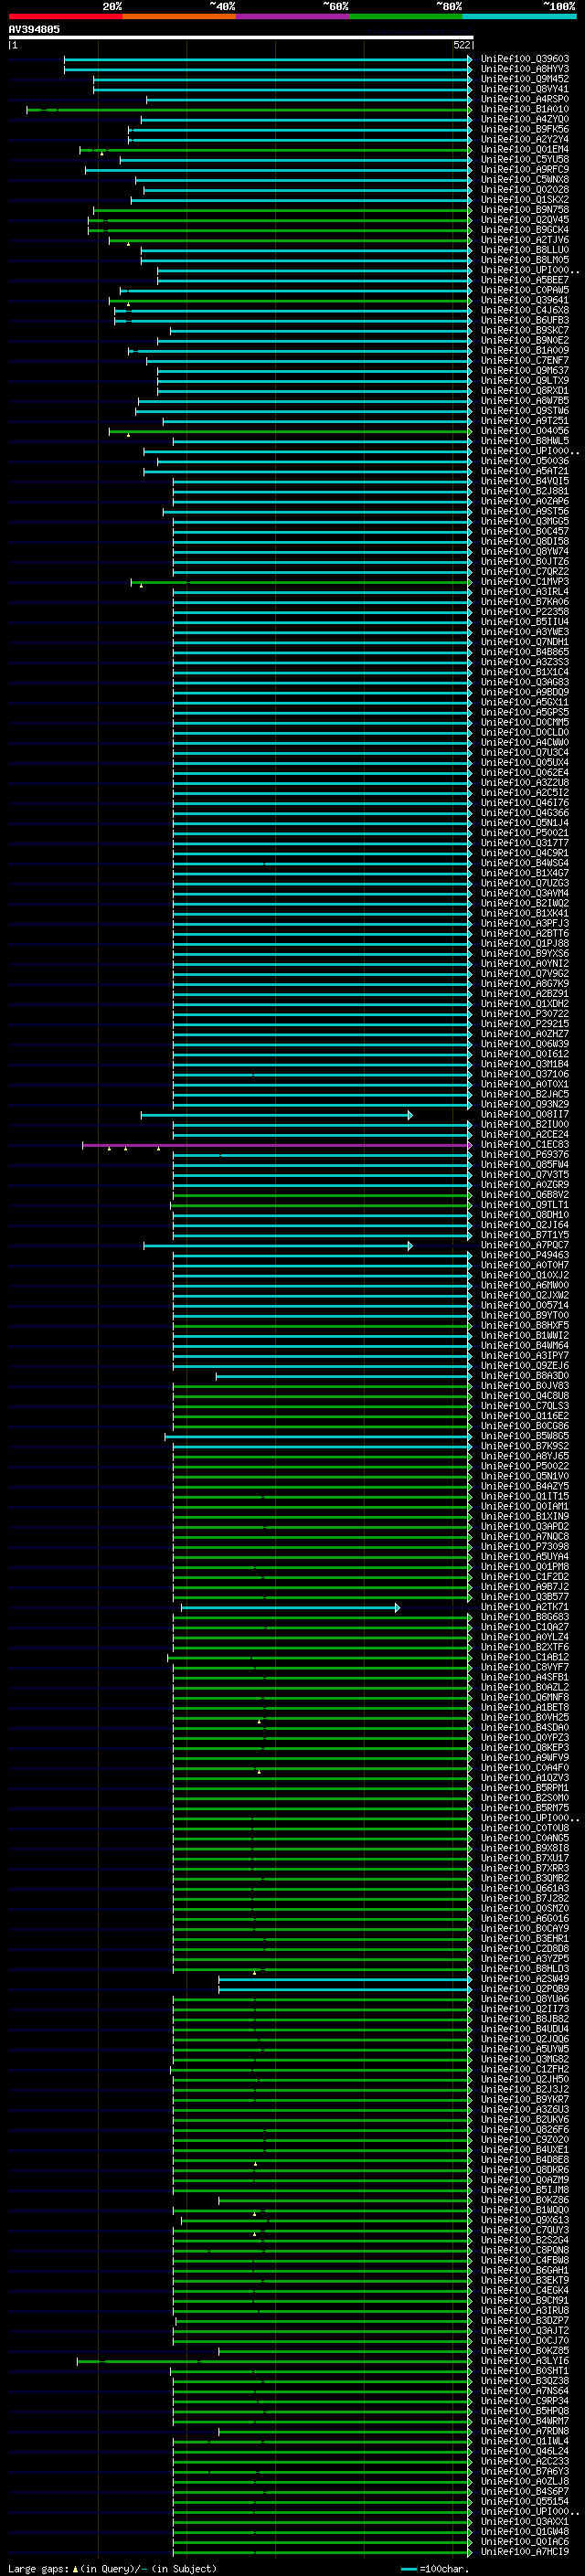Open hit UniRef100_Q08II7

tap(524, 1114)
